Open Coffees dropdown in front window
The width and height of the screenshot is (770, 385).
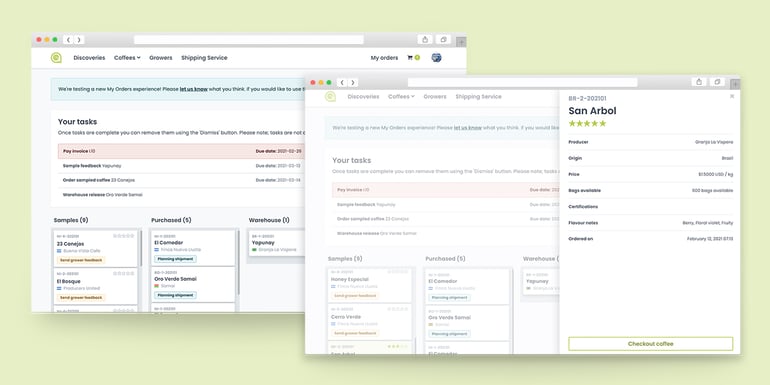tap(401, 97)
